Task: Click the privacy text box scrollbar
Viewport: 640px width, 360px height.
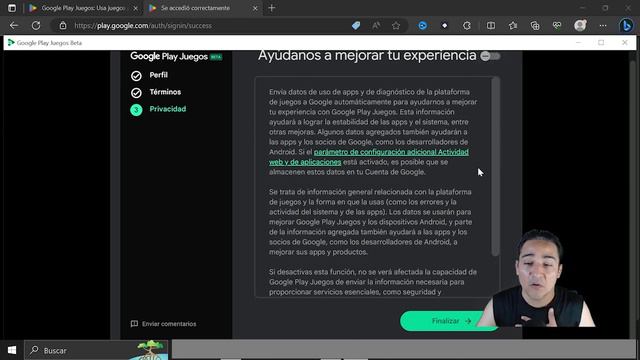Action: click(x=495, y=167)
